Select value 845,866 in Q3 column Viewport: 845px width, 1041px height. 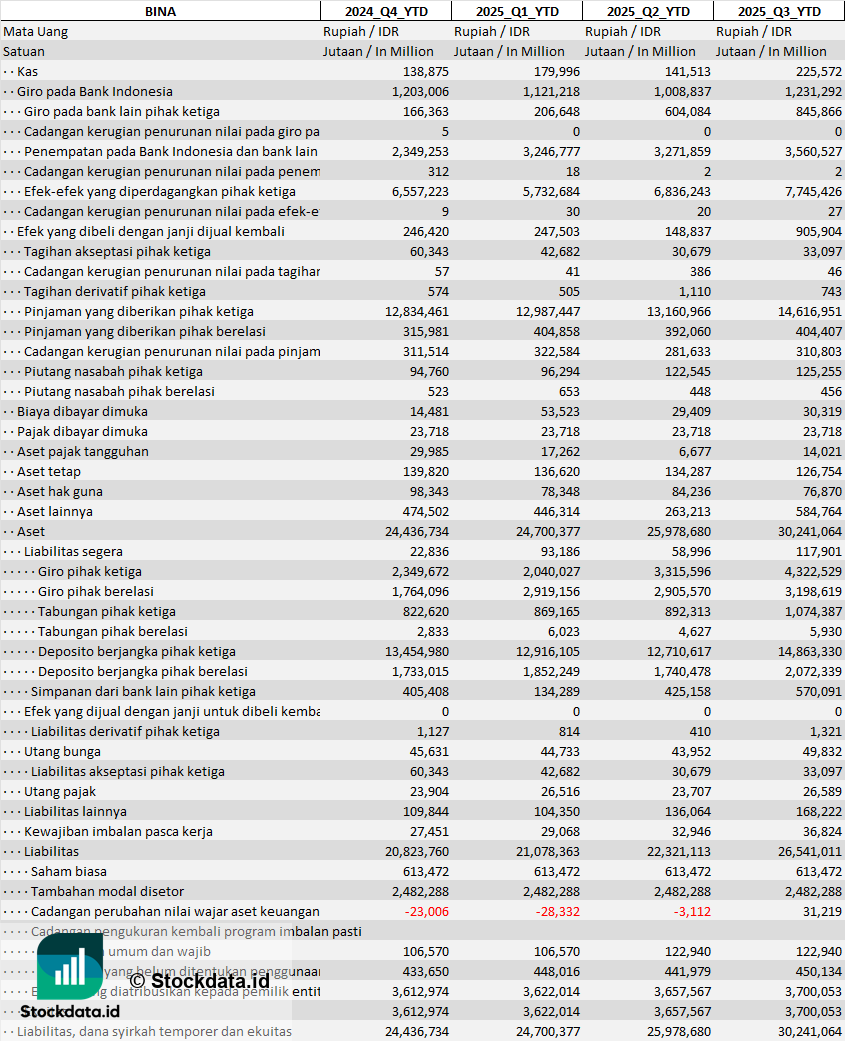click(x=819, y=112)
